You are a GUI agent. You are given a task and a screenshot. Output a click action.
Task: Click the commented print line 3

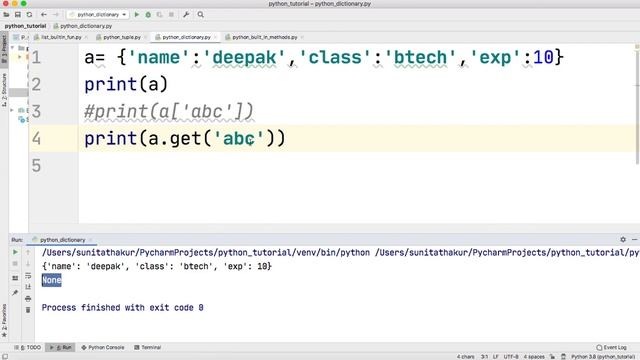coord(169,111)
